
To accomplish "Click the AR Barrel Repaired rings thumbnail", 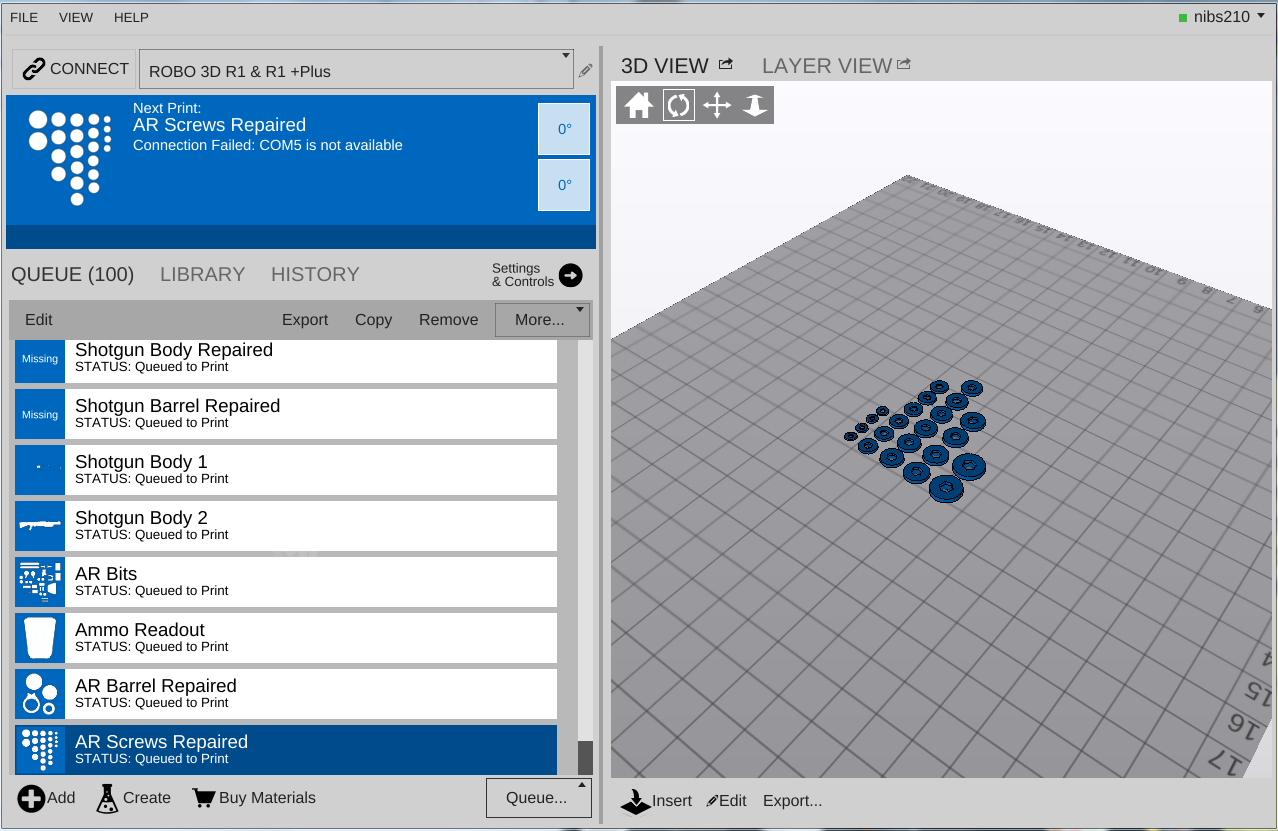I will 40,693.
